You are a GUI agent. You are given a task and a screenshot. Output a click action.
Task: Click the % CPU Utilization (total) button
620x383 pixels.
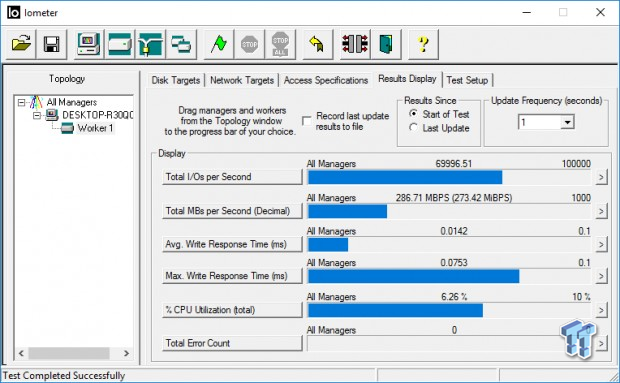[232, 310]
